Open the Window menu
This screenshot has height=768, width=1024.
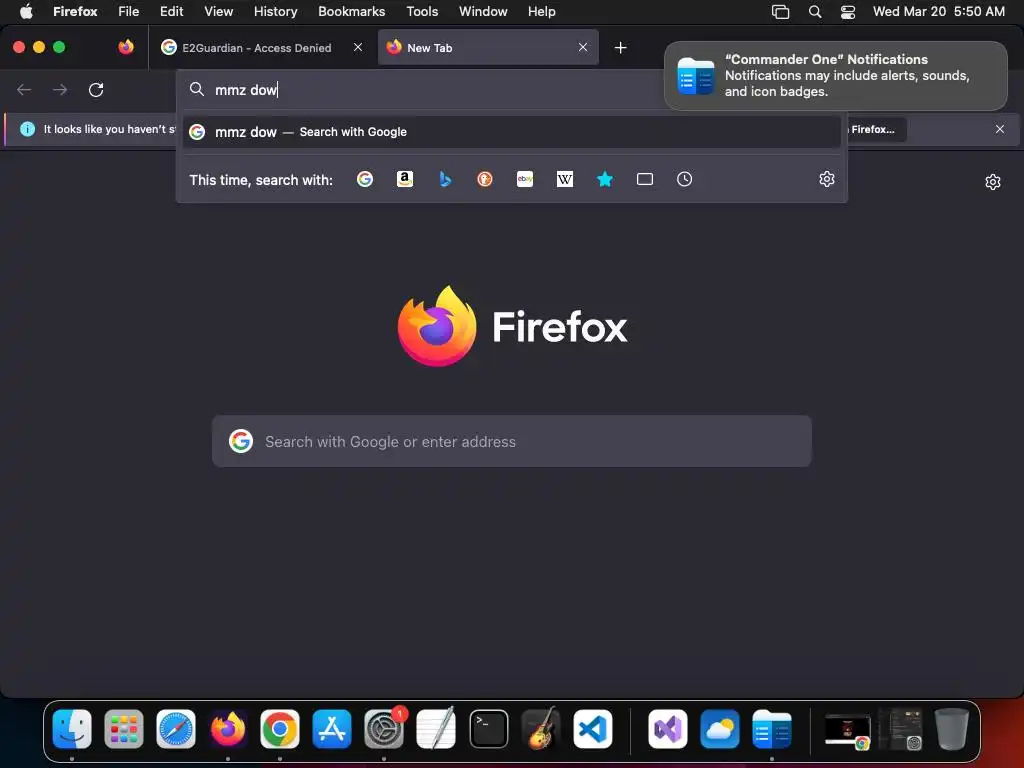[483, 11]
